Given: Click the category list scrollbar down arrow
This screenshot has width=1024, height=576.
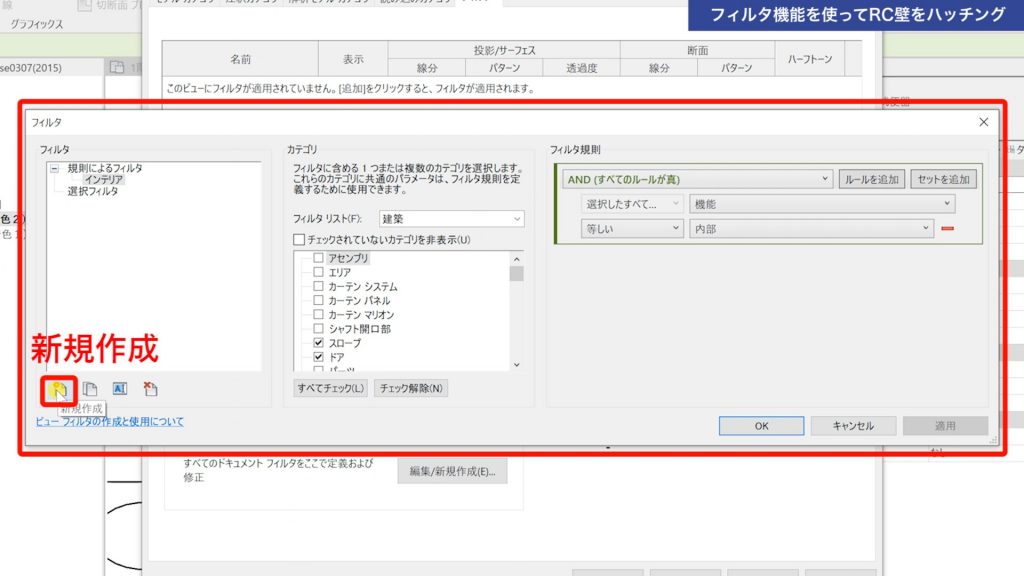Looking at the screenshot, I should click(x=517, y=364).
